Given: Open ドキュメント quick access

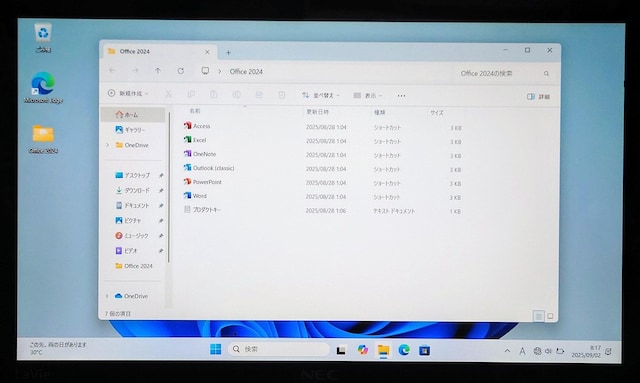Looking at the screenshot, I should tap(133, 205).
